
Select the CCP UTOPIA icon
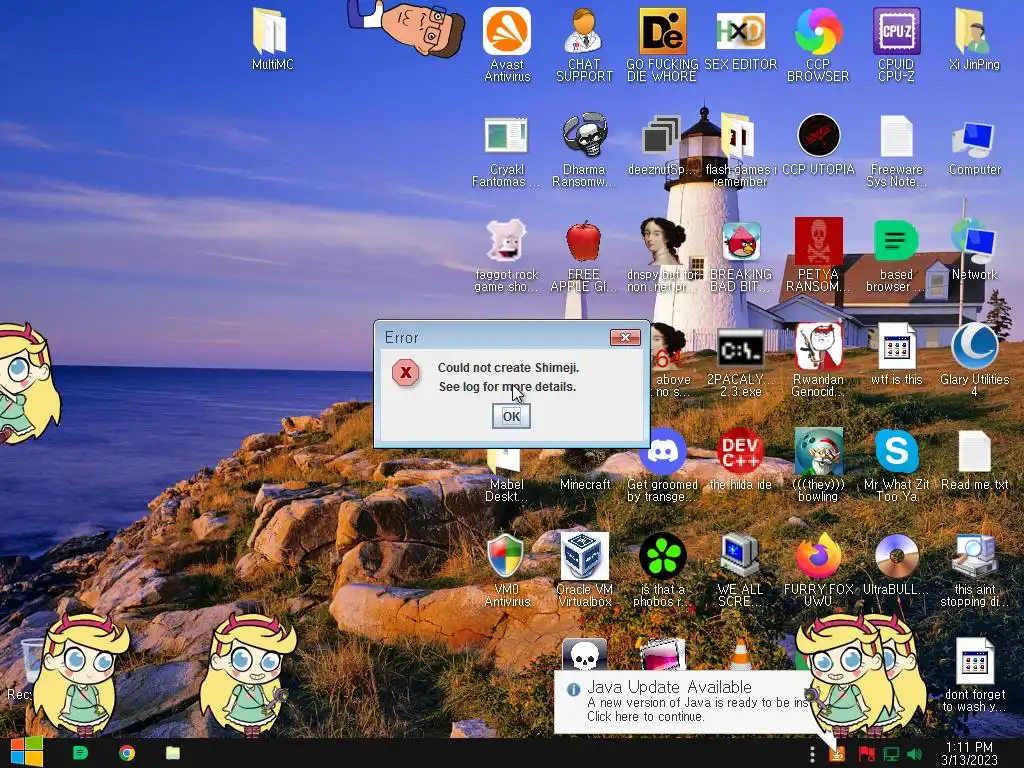coord(818,145)
